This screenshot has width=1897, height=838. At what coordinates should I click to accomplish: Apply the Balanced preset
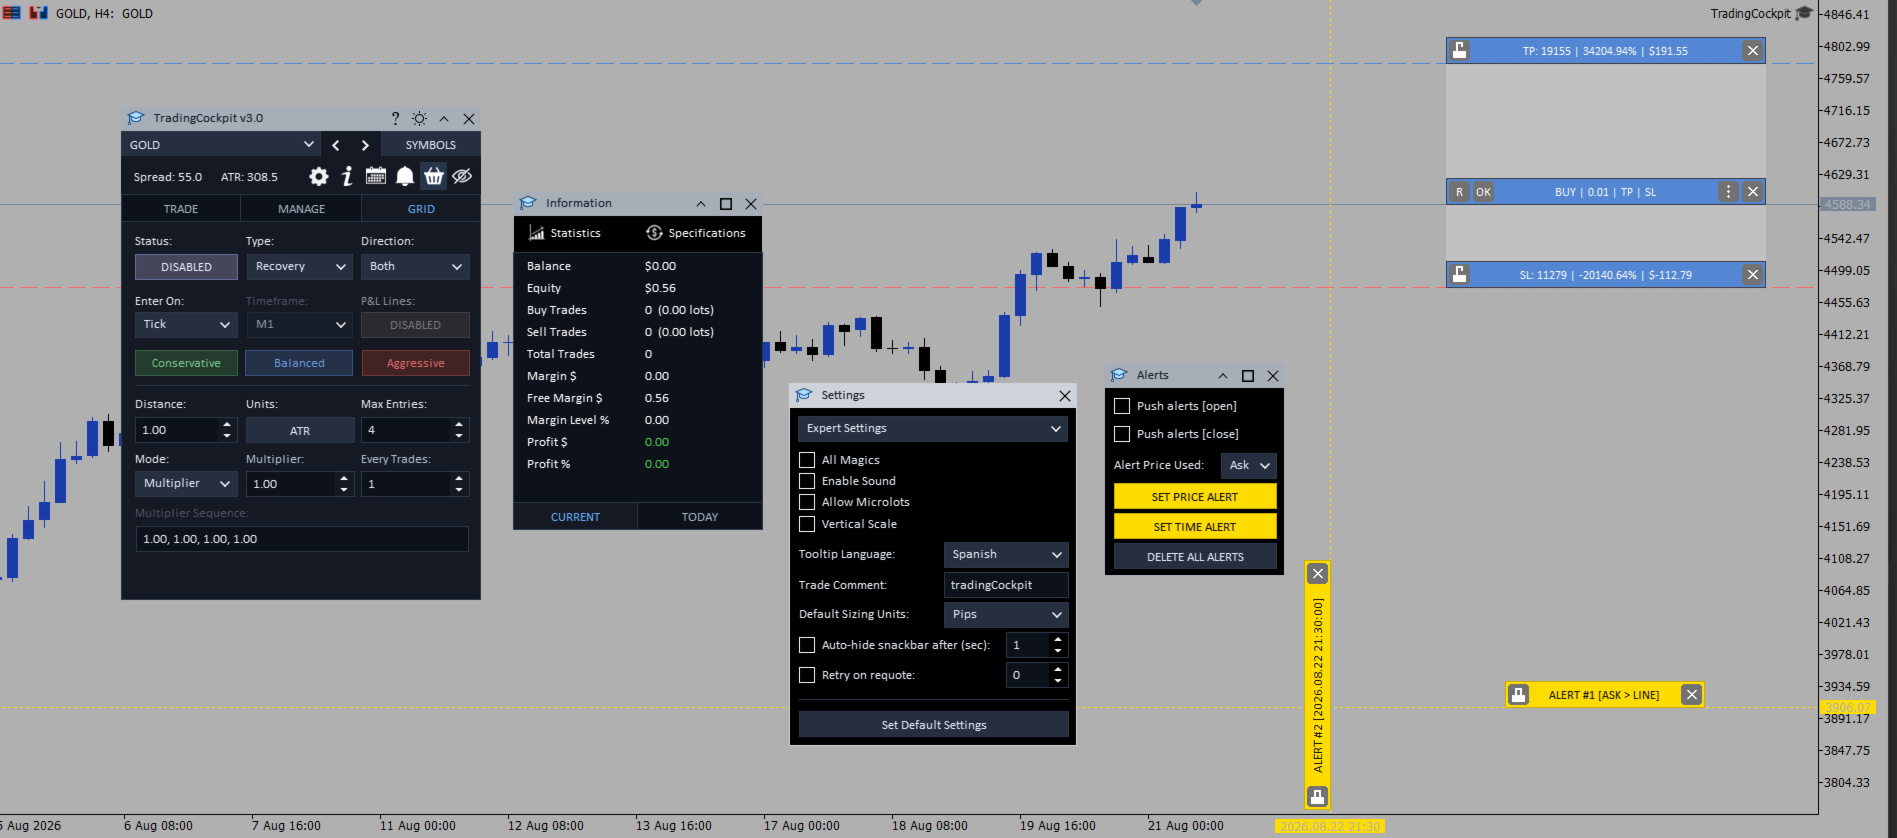(299, 363)
